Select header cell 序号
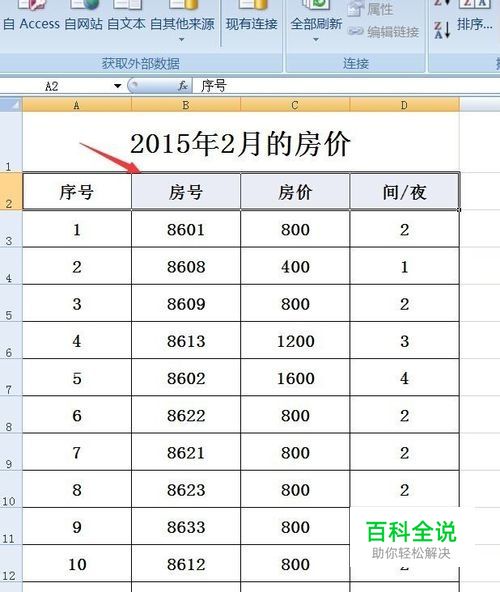Viewport: 500px width, 592px height. (77, 191)
